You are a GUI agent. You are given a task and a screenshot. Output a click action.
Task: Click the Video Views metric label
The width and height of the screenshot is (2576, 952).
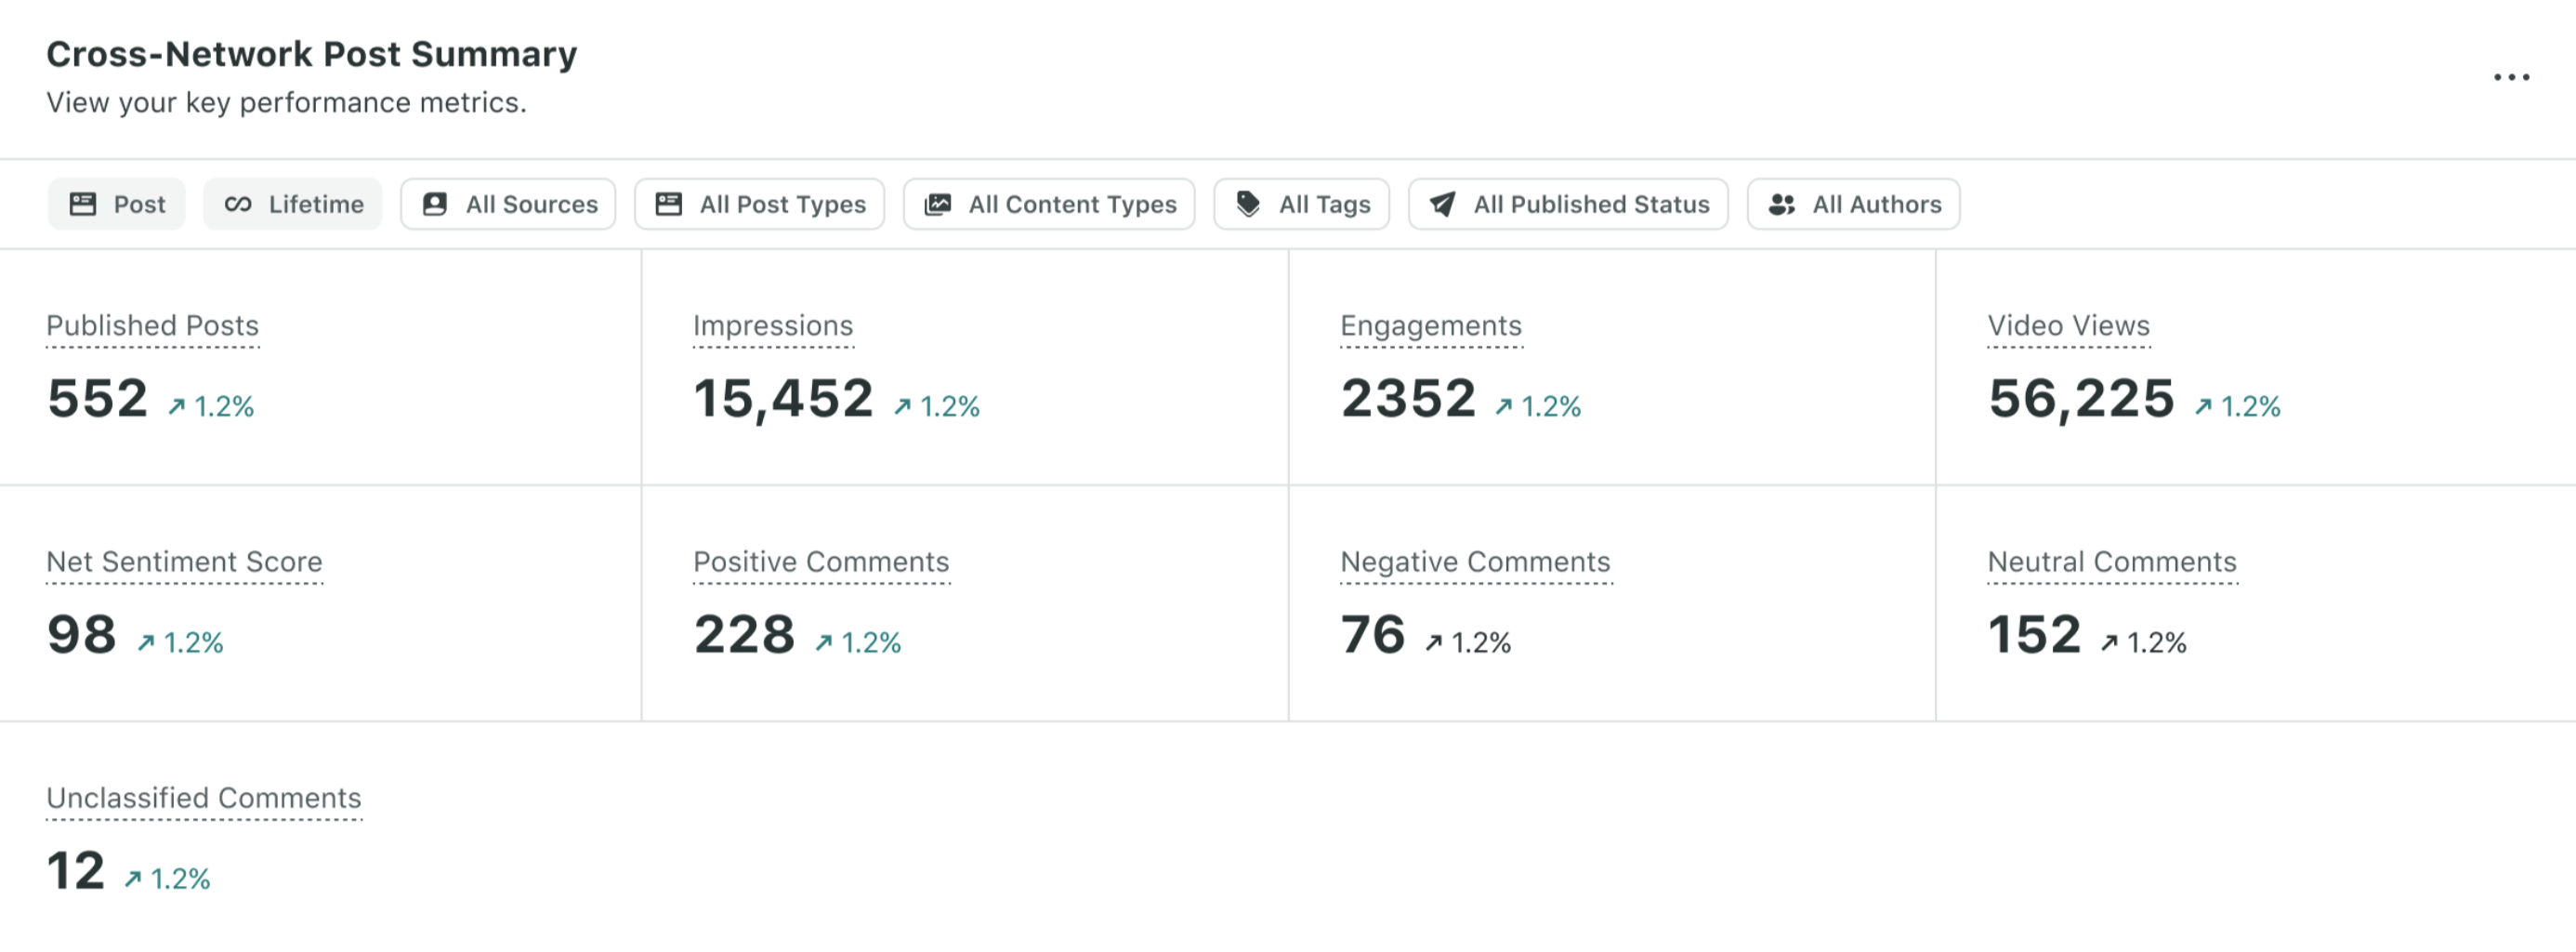(x=2068, y=326)
